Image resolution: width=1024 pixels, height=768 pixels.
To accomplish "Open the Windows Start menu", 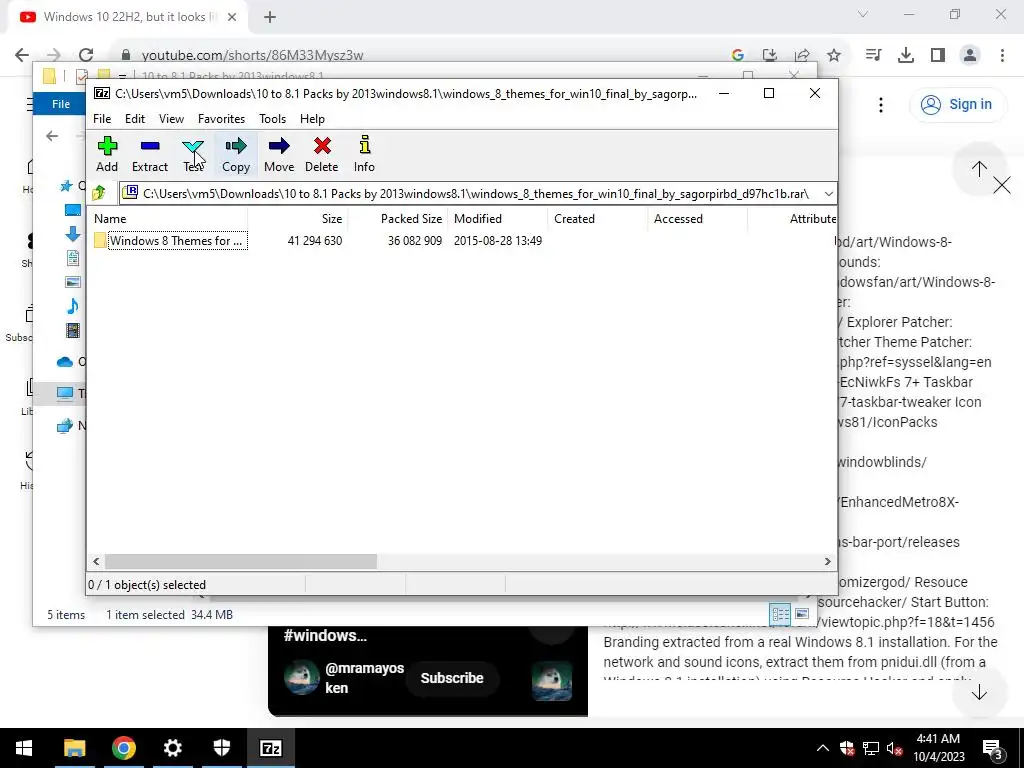I will (25, 748).
